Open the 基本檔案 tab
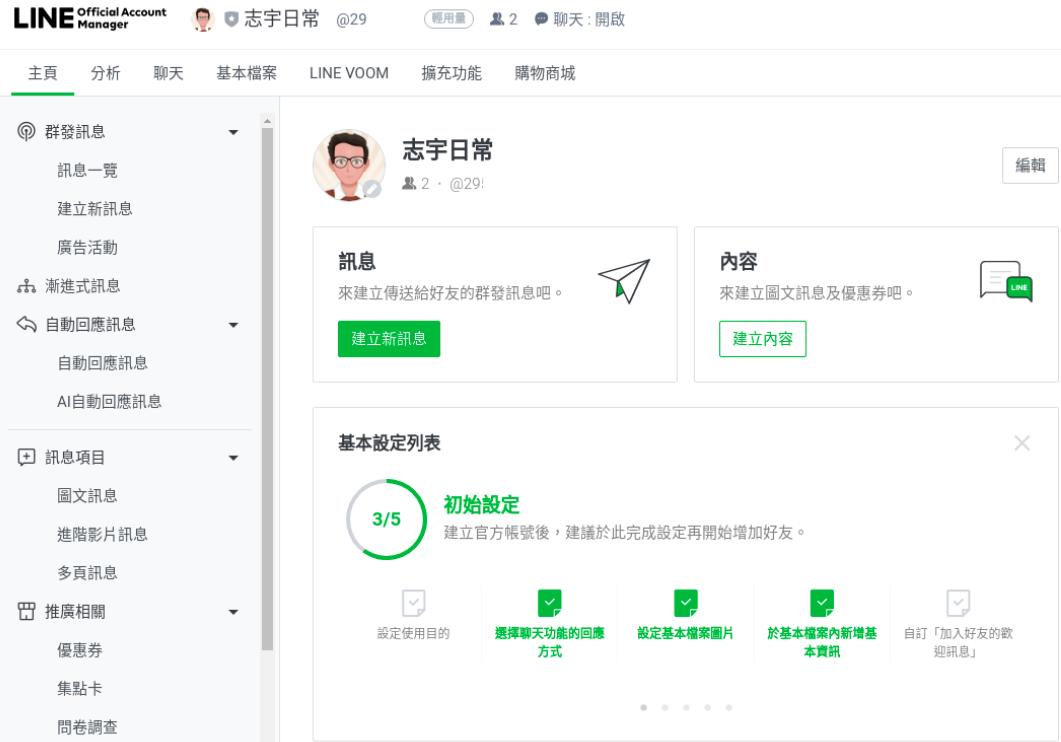Image resolution: width=1061 pixels, height=742 pixels. pyautogui.click(x=246, y=73)
